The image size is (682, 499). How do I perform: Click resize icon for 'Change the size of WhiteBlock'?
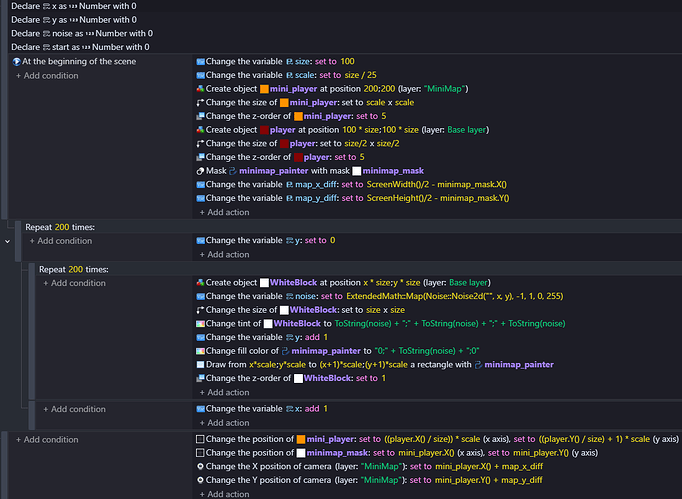click(x=201, y=310)
